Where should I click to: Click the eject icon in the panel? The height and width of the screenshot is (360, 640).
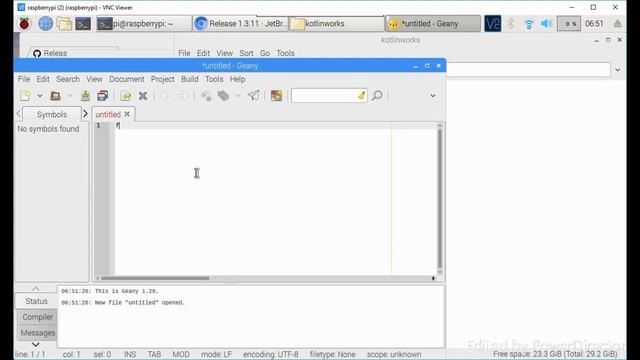[x=618, y=24]
